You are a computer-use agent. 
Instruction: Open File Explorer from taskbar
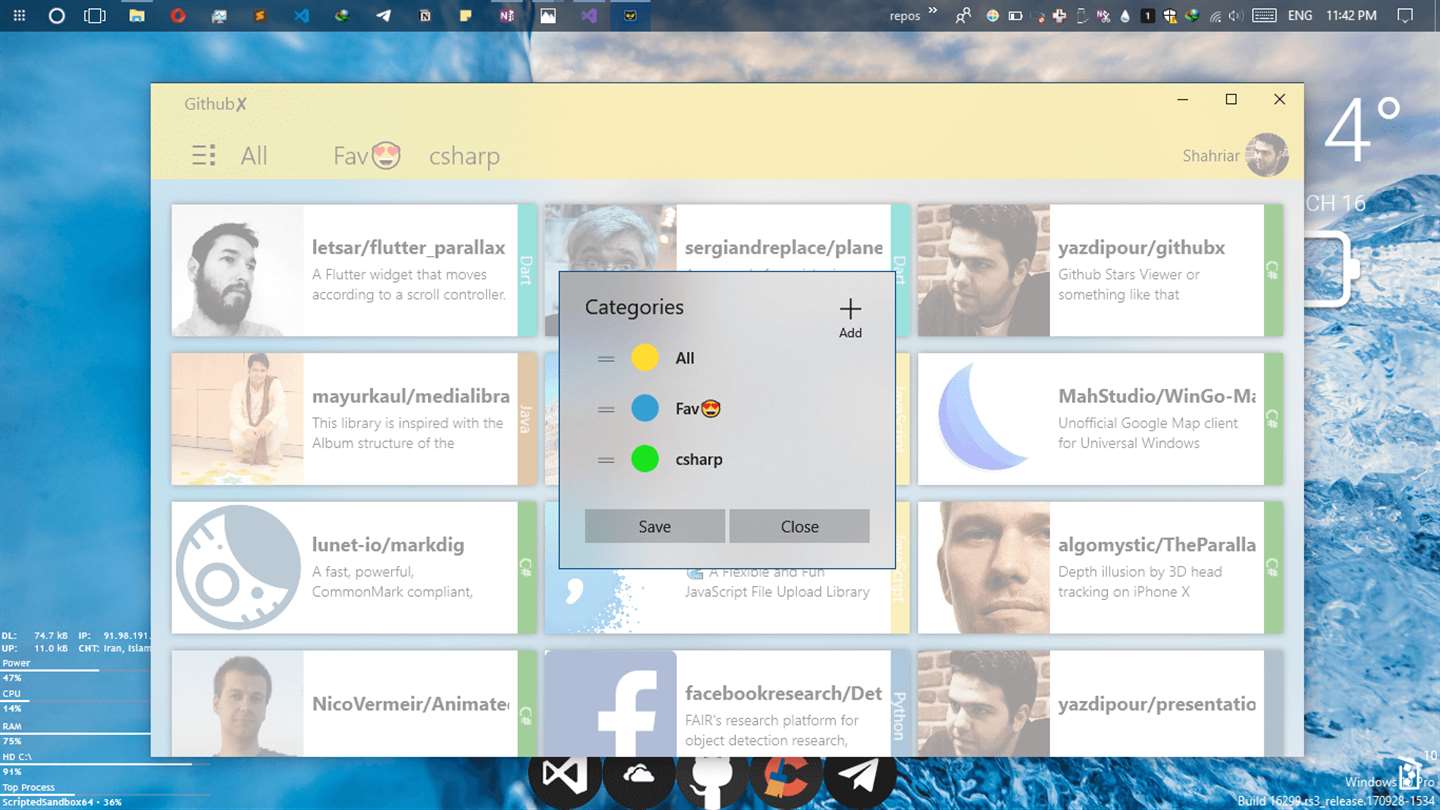pyautogui.click(x=136, y=15)
